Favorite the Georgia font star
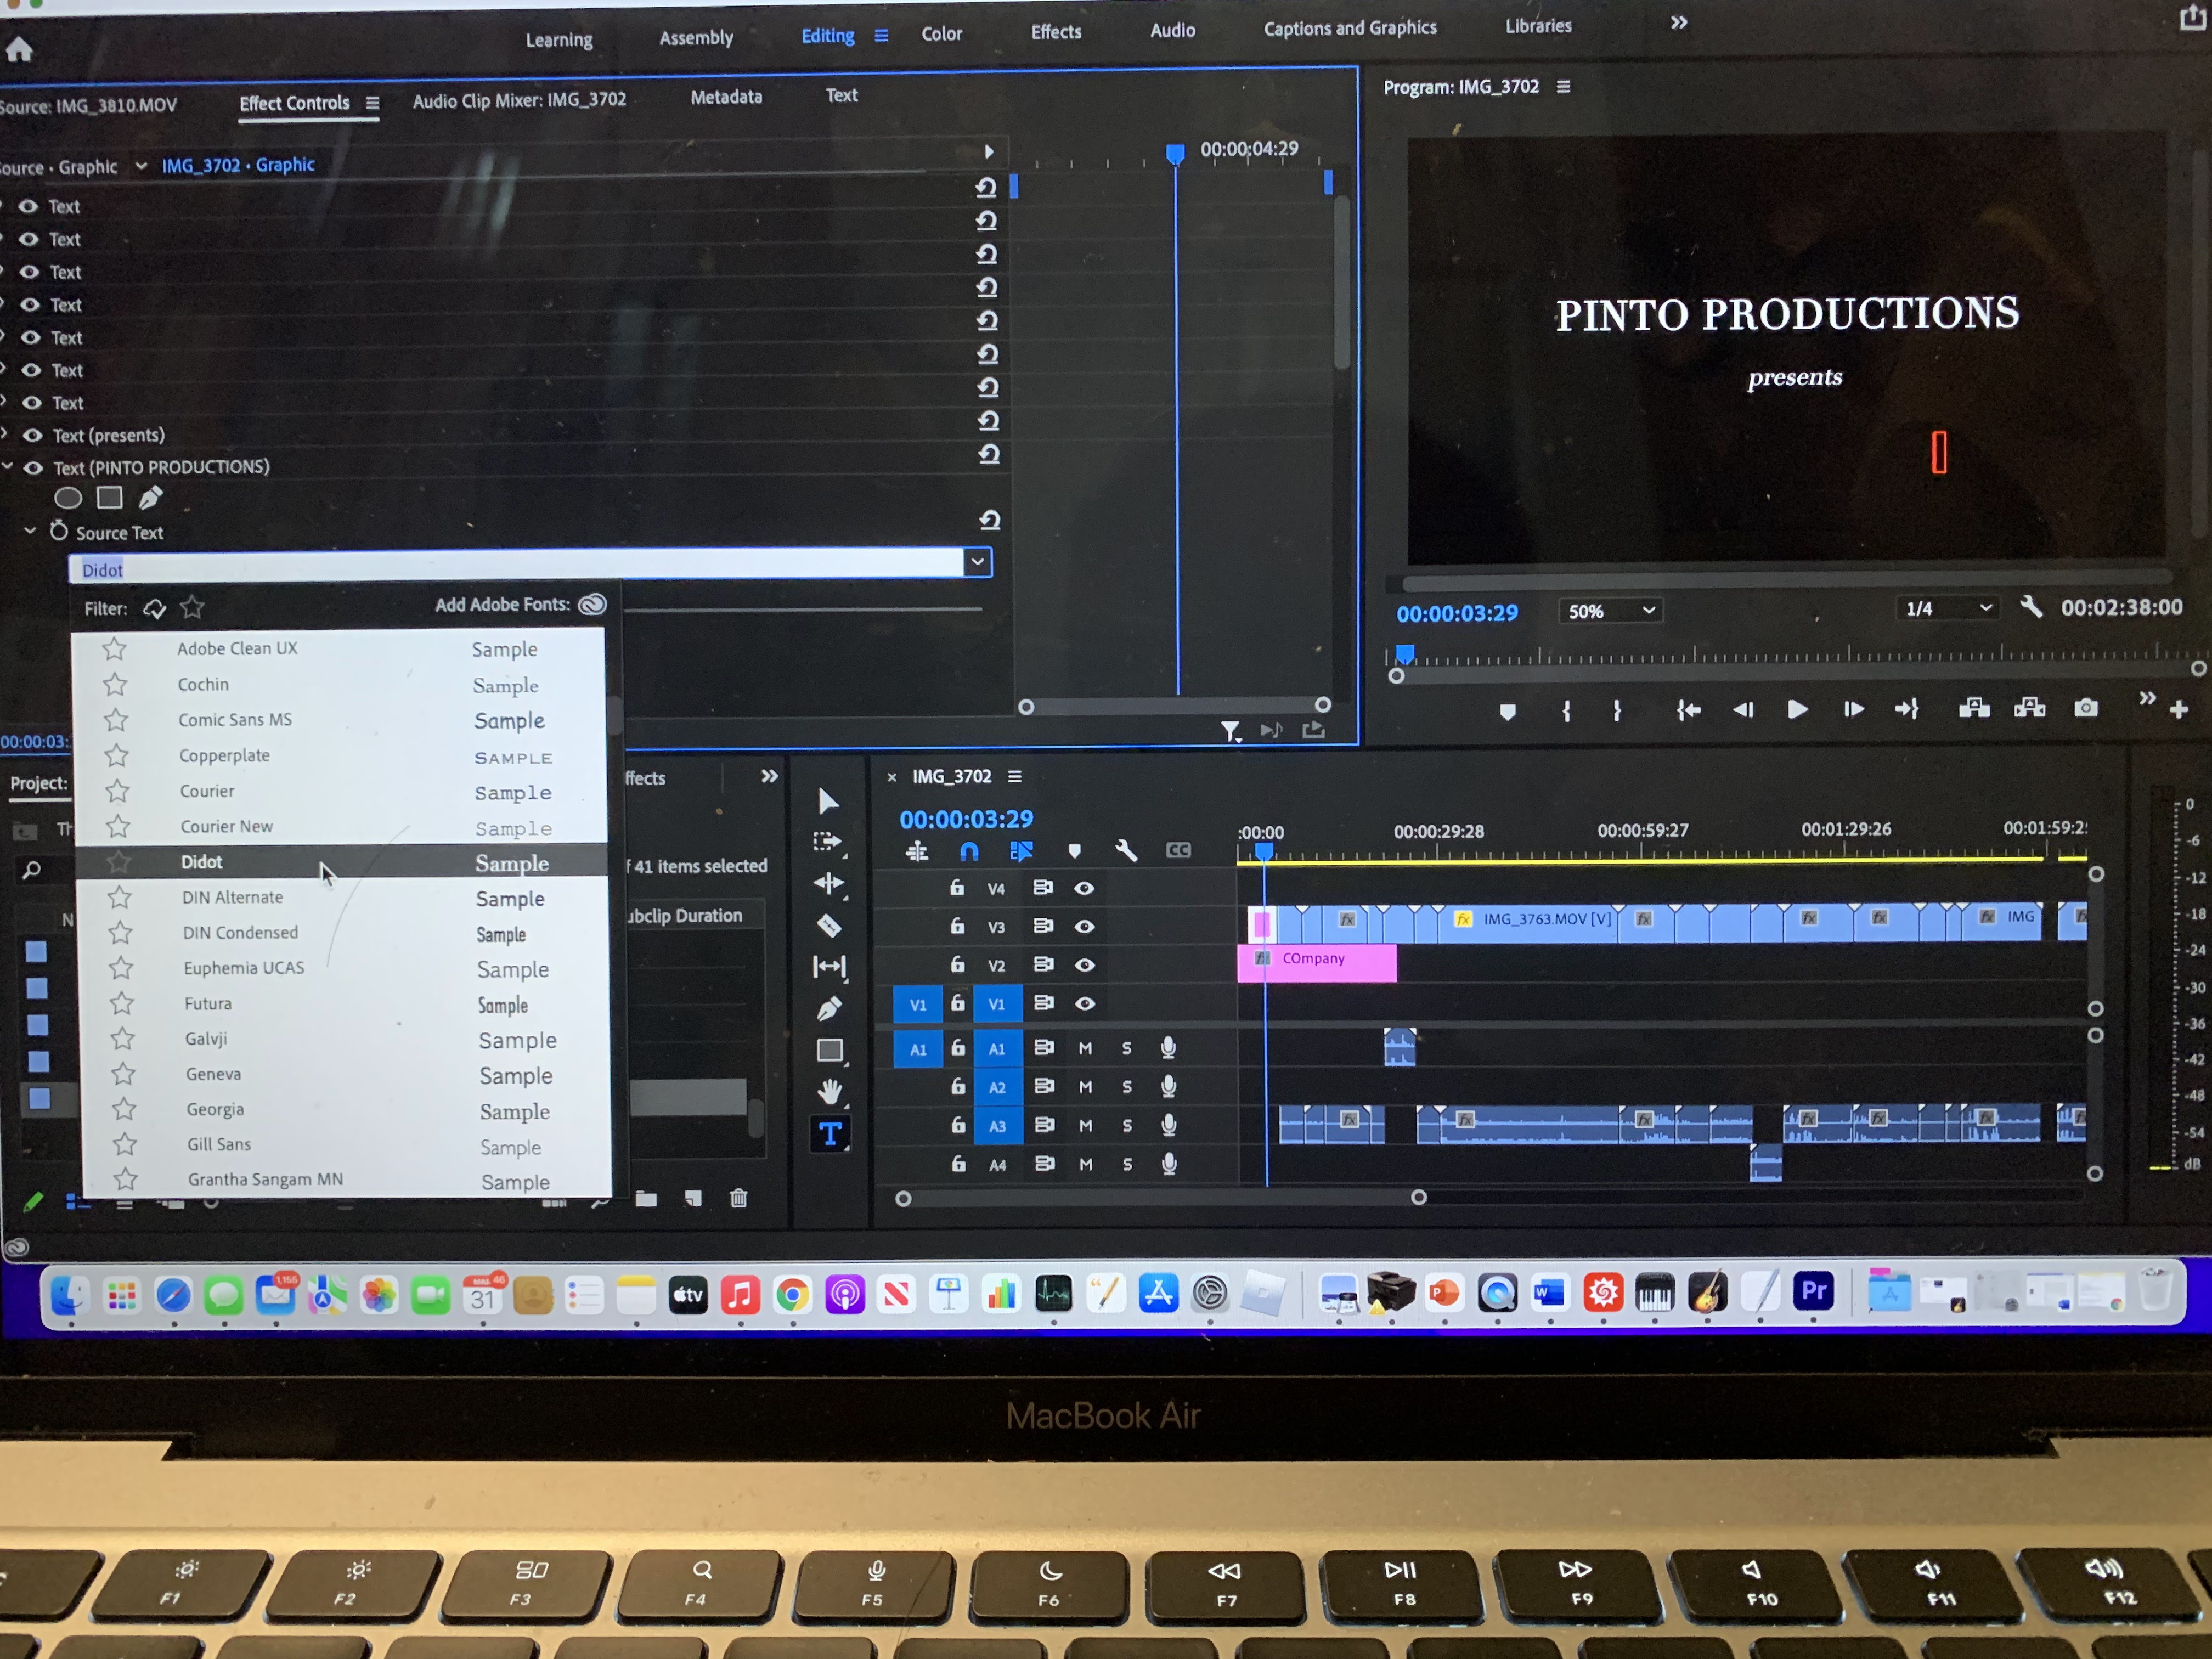This screenshot has width=2212, height=1659. (x=125, y=1109)
